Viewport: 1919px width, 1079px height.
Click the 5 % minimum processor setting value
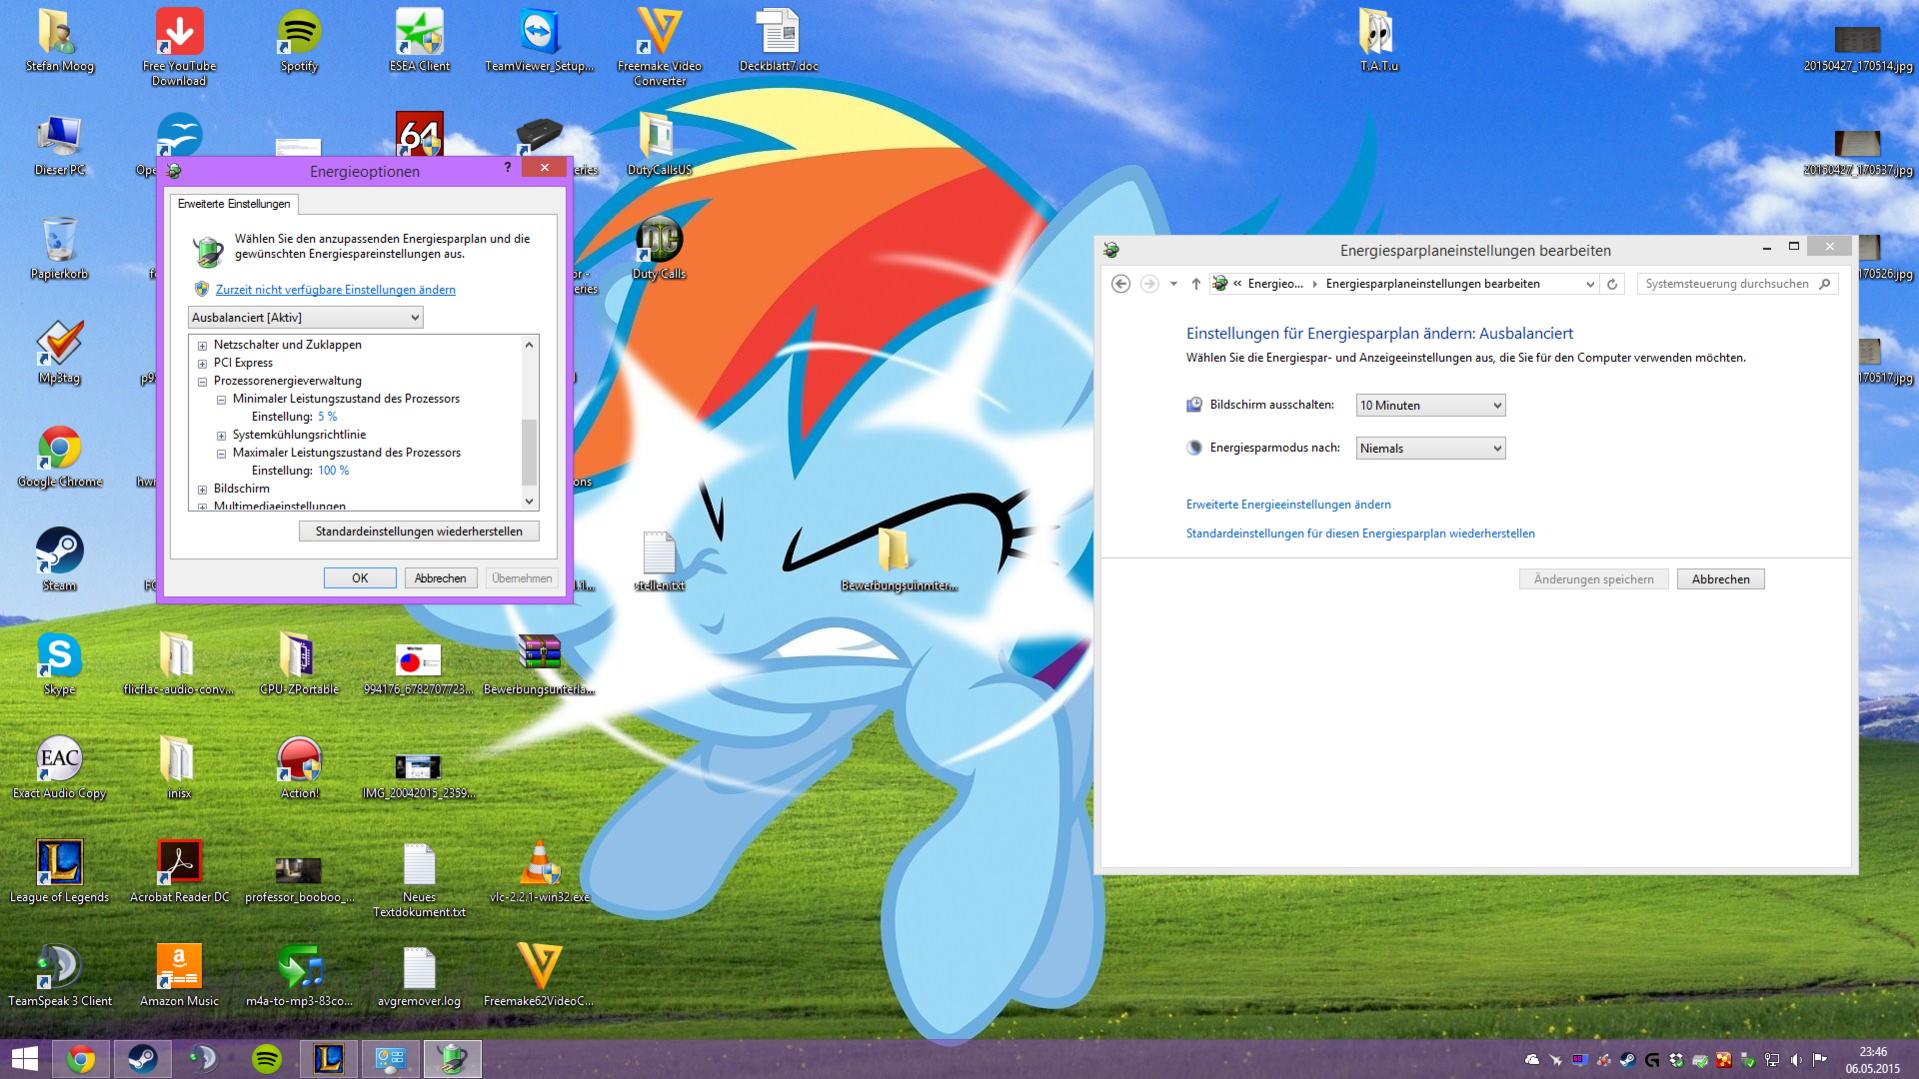pyautogui.click(x=327, y=417)
